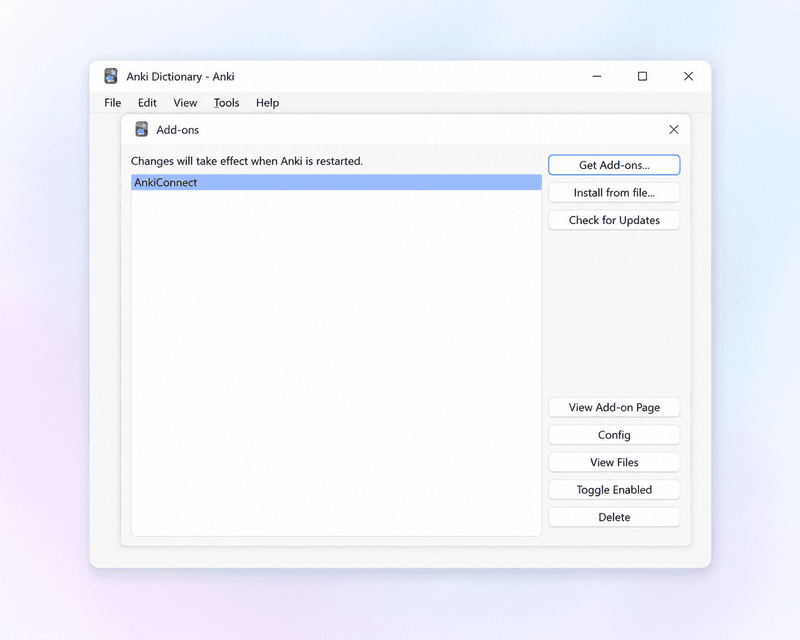Open the File menu
Viewport: 800px width, 640px height.
pyautogui.click(x=112, y=103)
